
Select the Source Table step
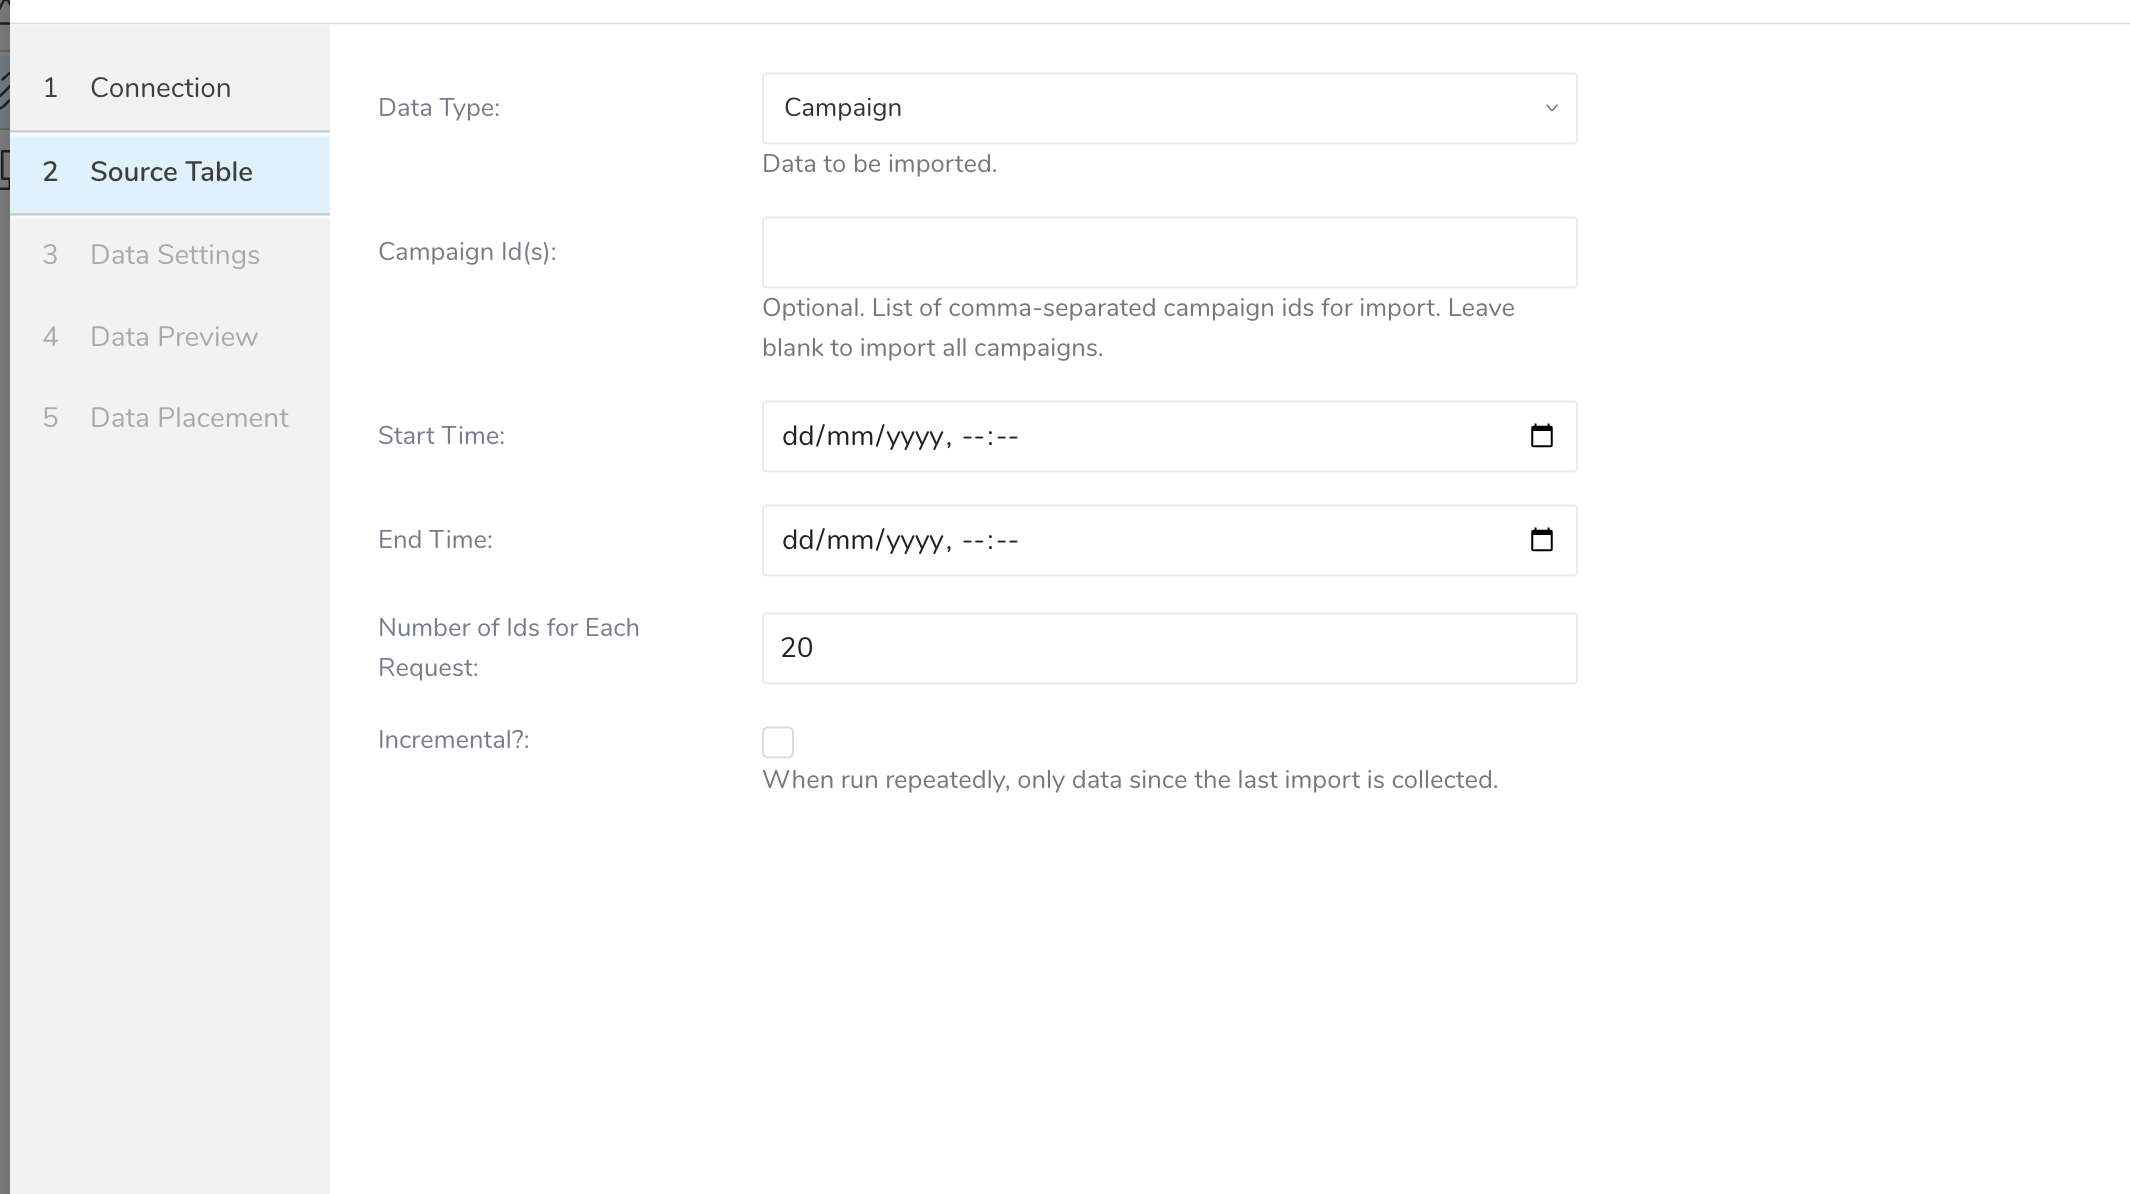coord(170,172)
